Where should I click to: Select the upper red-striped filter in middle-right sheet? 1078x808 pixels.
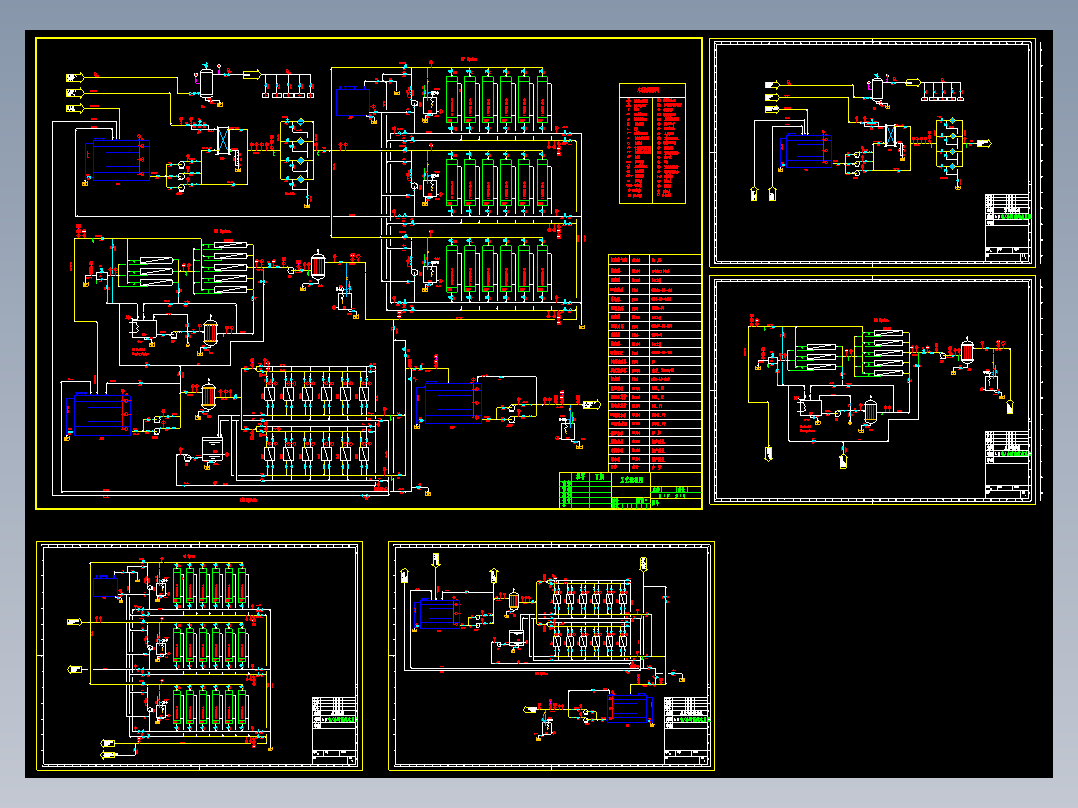pyautogui.click(x=967, y=351)
